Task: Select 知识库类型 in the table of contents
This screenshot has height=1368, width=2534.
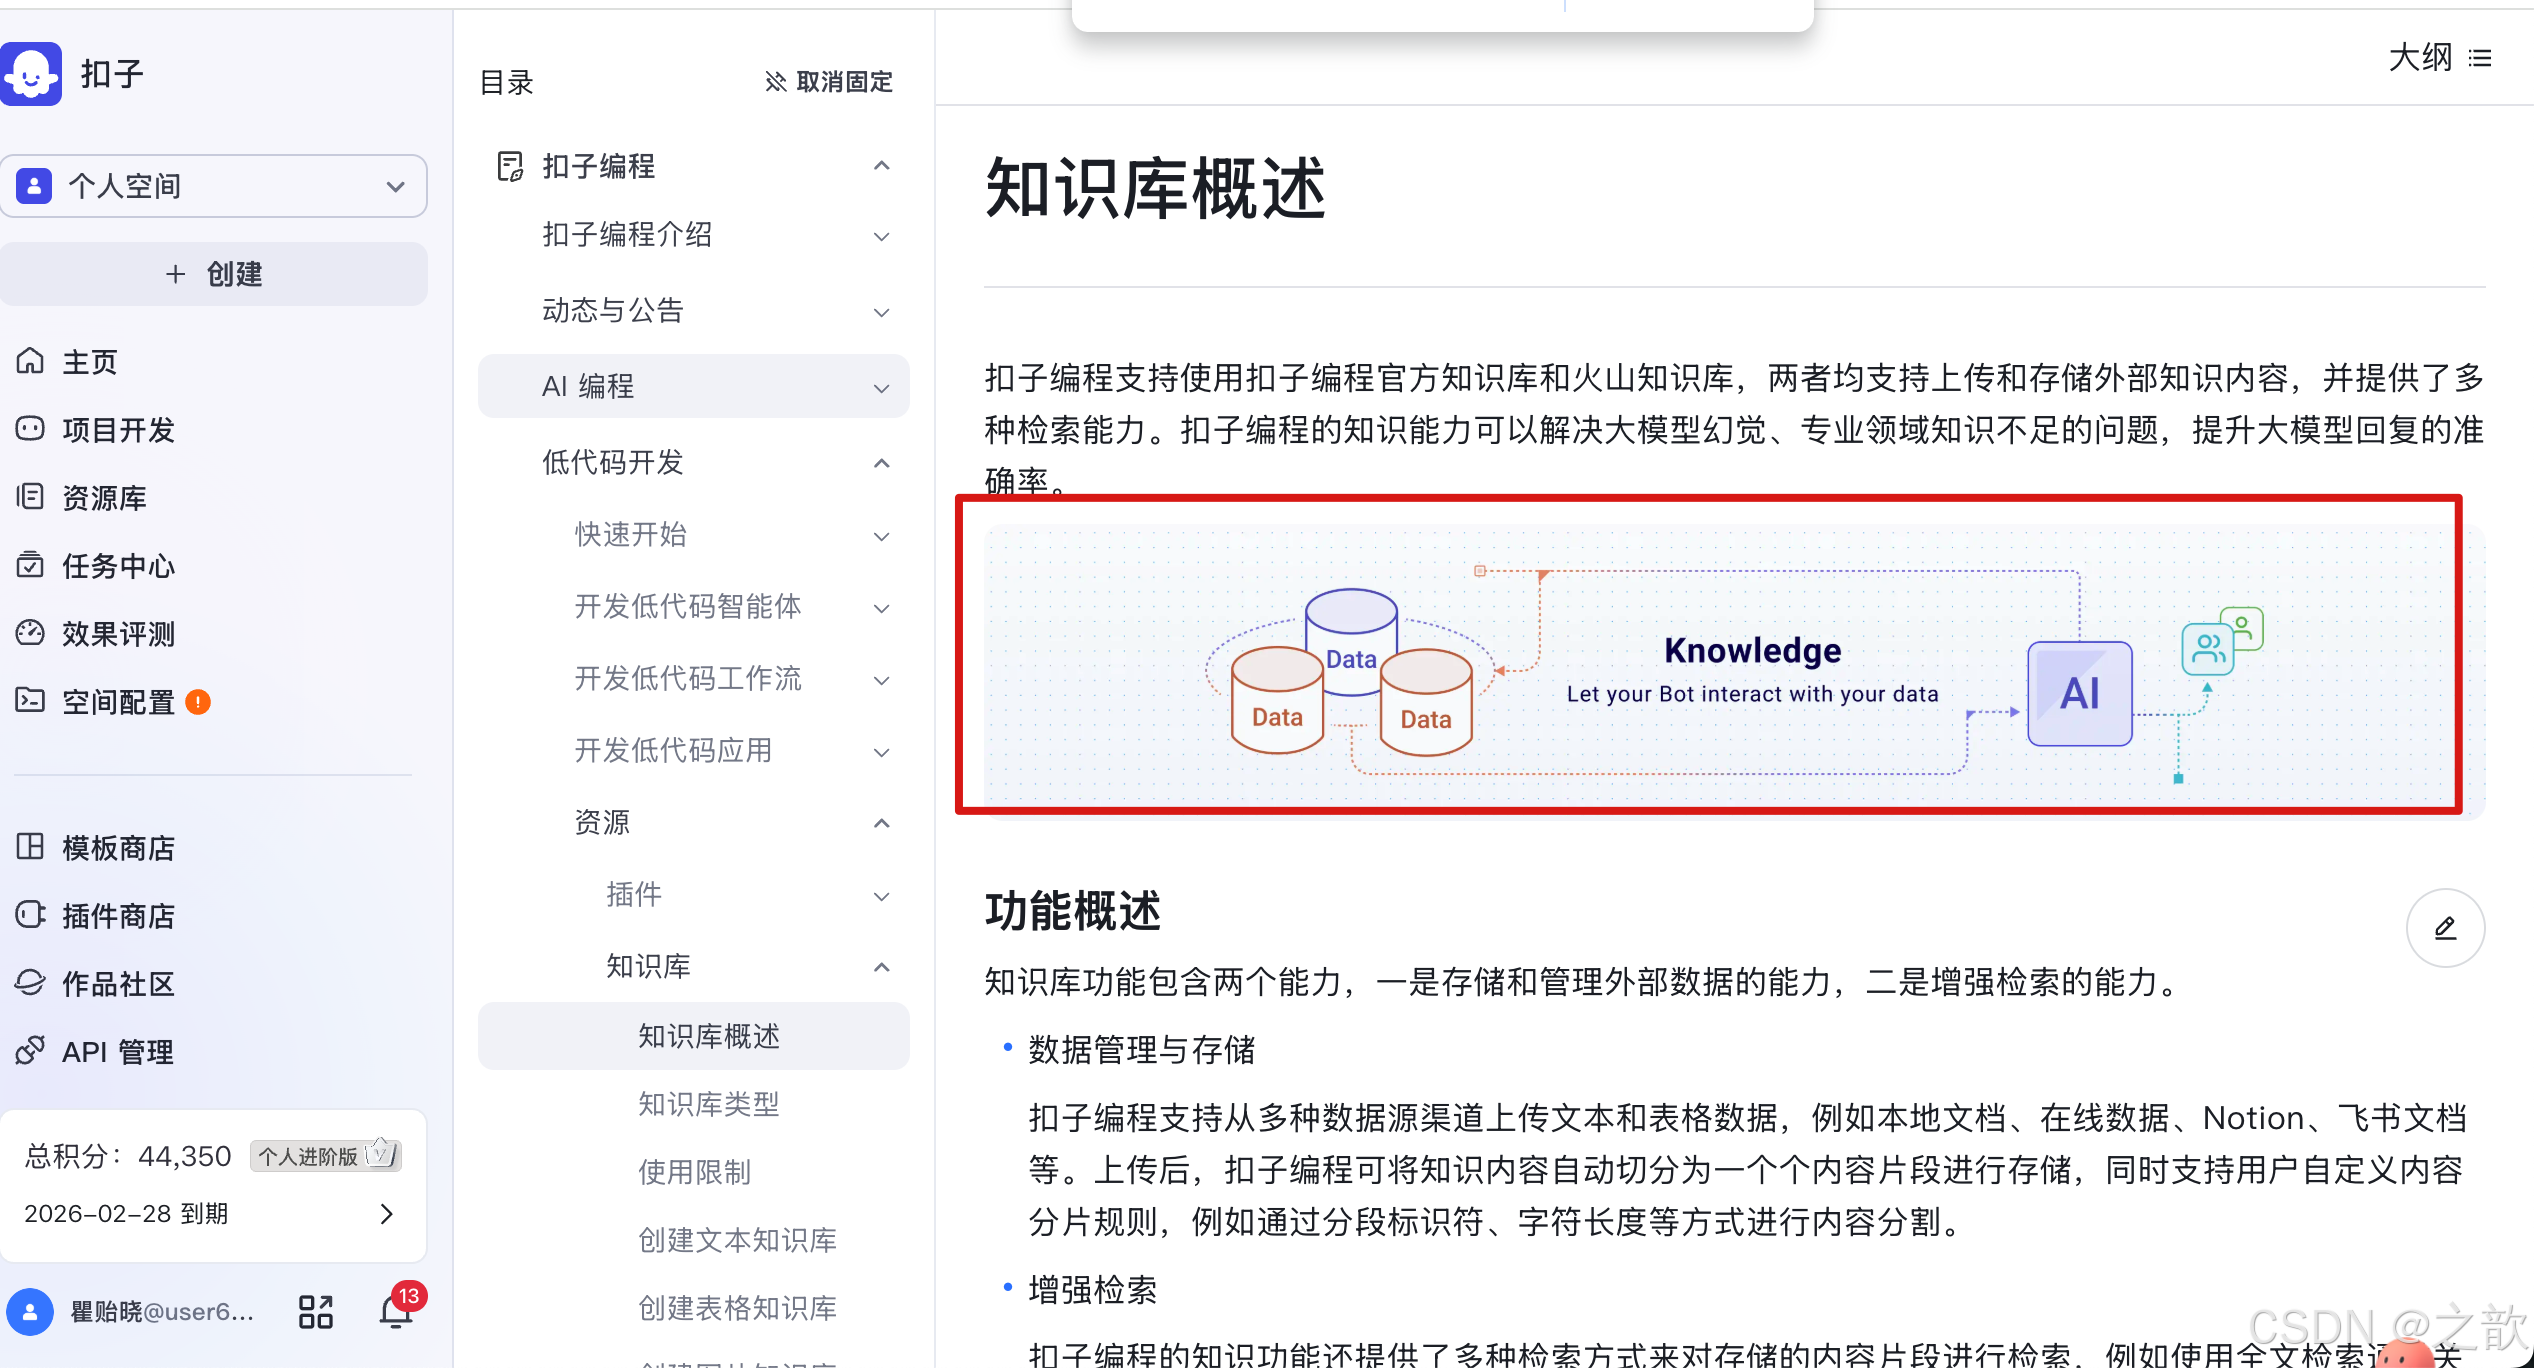Action: 709,1104
